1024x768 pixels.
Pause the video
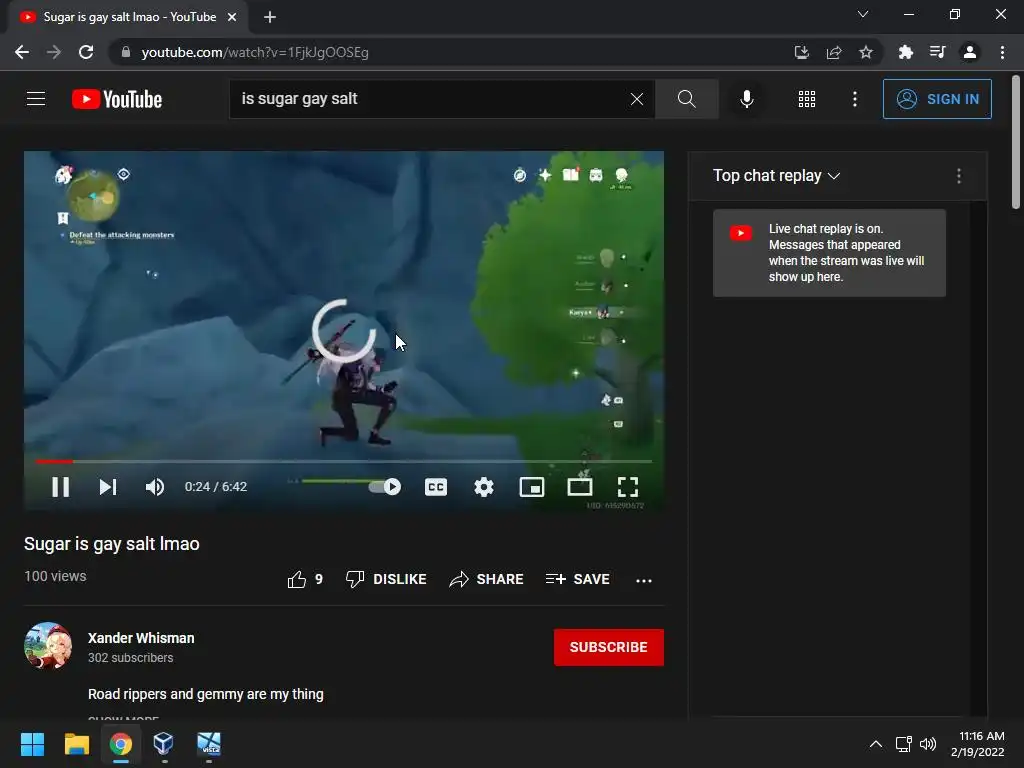coord(61,487)
